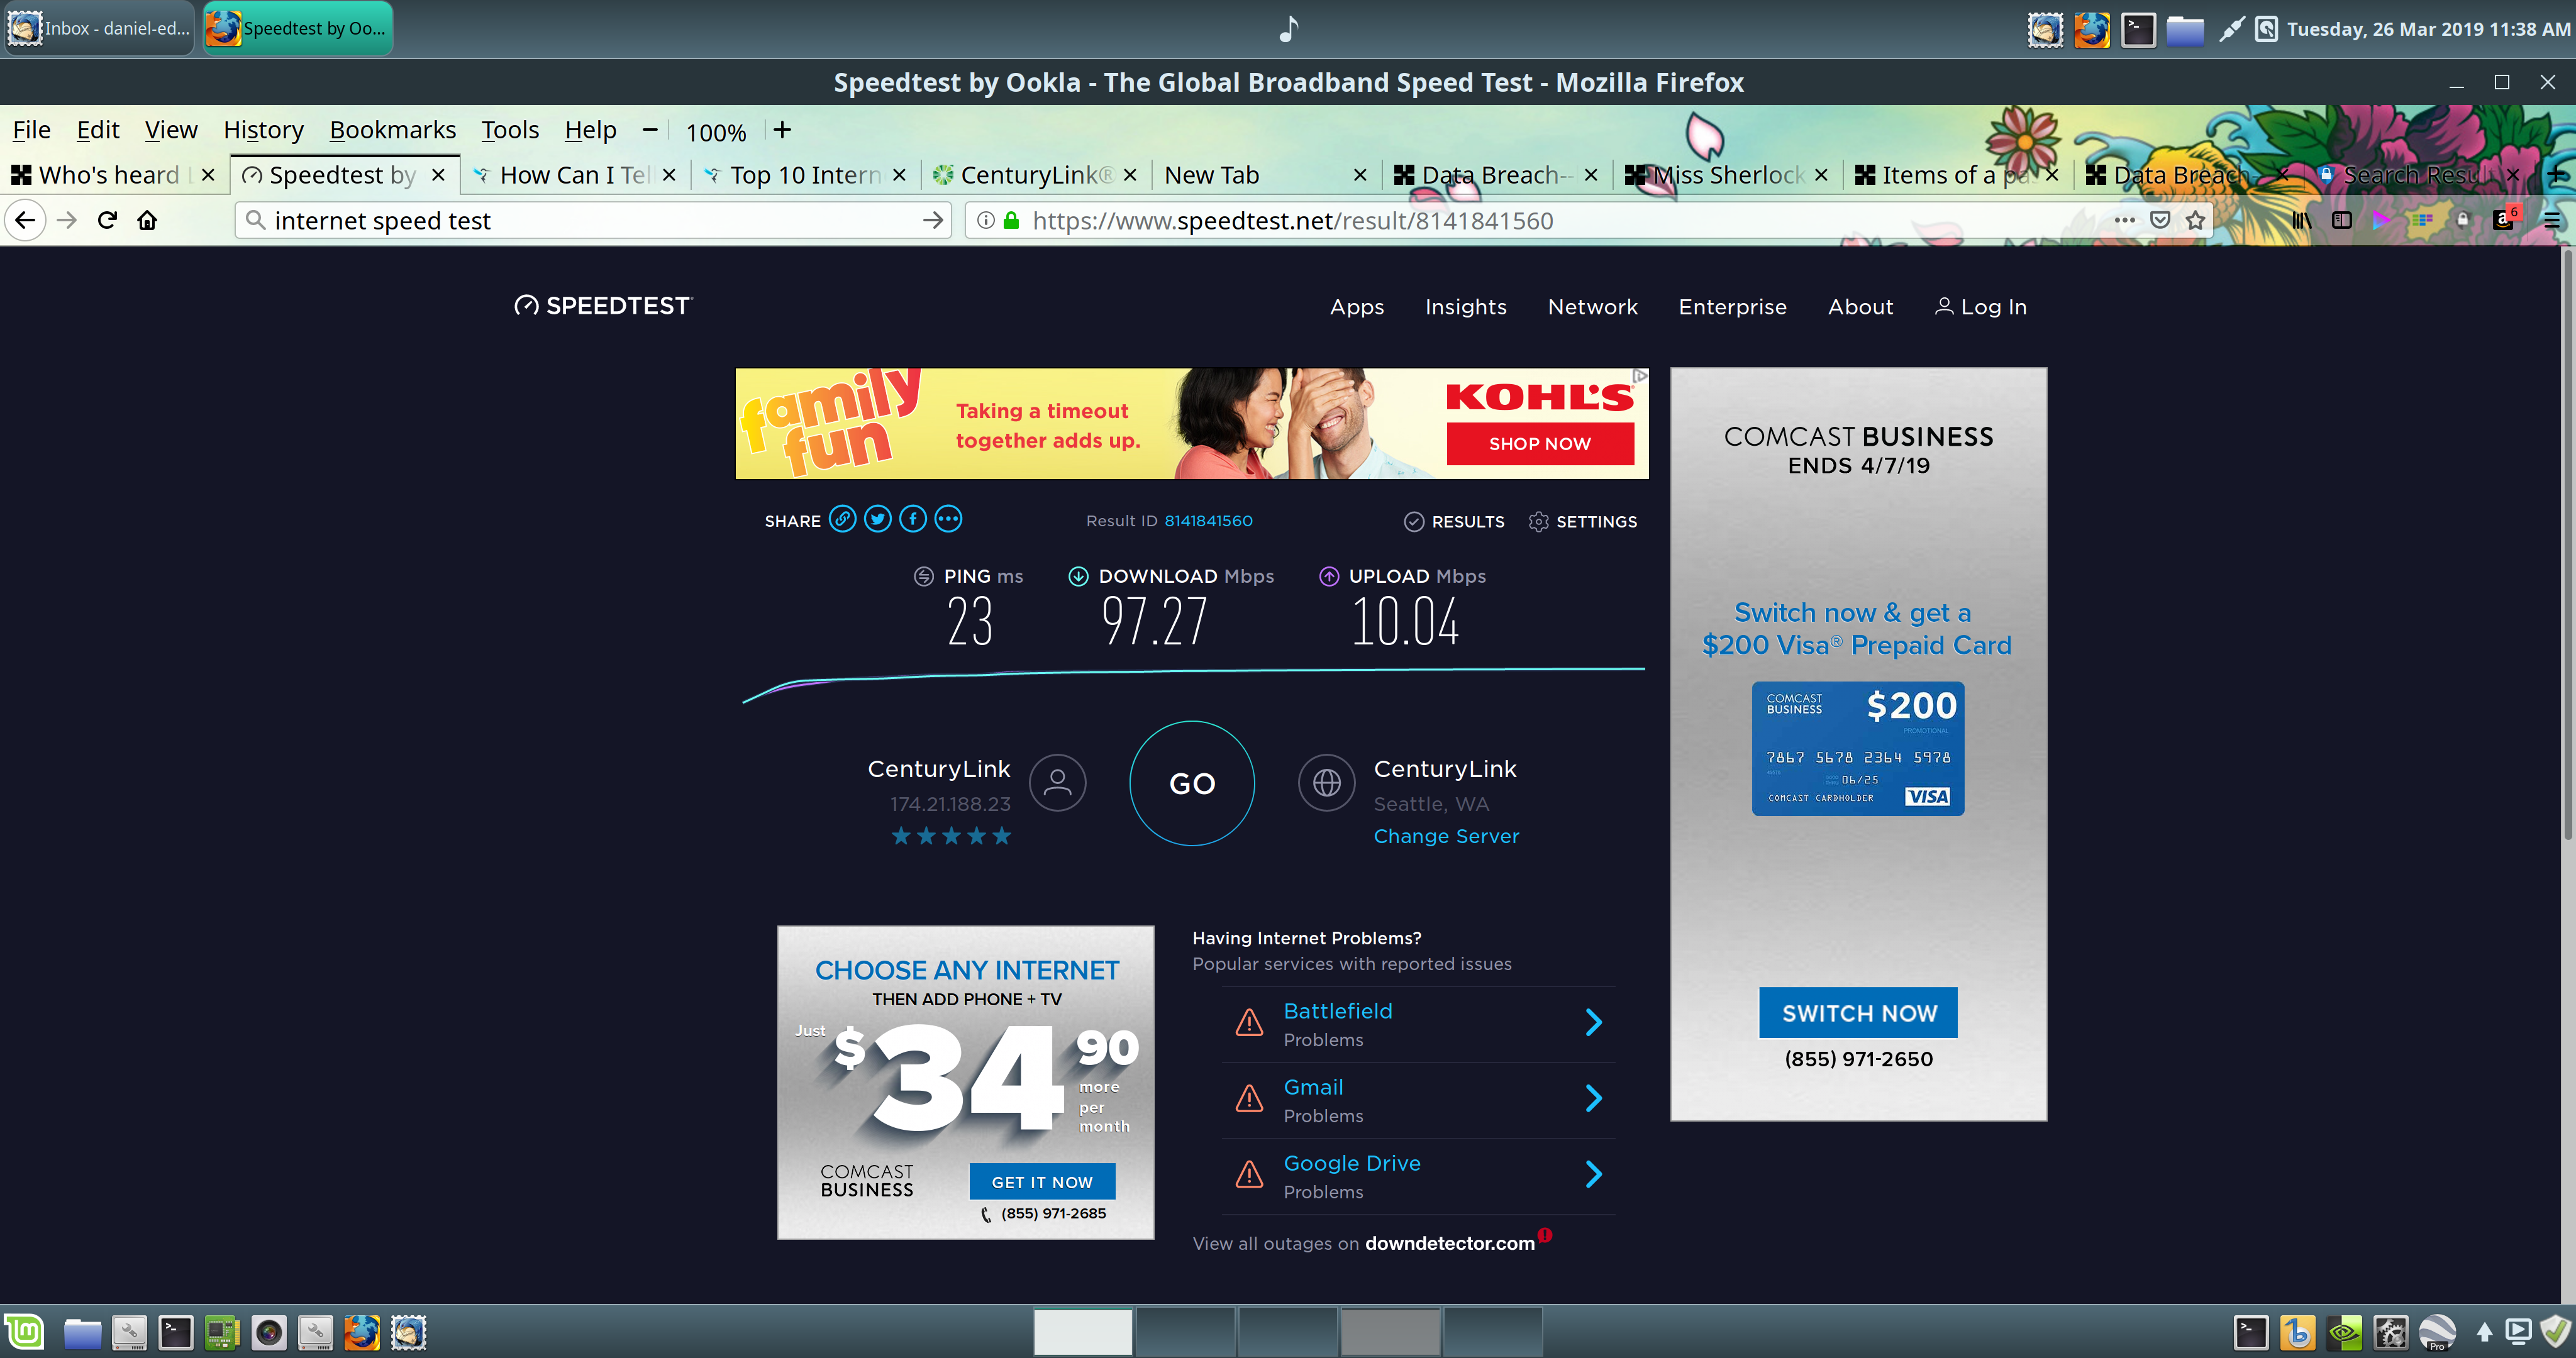This screenshot has height=1358, width=2576.
Task: Reload the page with refresh icon
Action: (107, 220)
